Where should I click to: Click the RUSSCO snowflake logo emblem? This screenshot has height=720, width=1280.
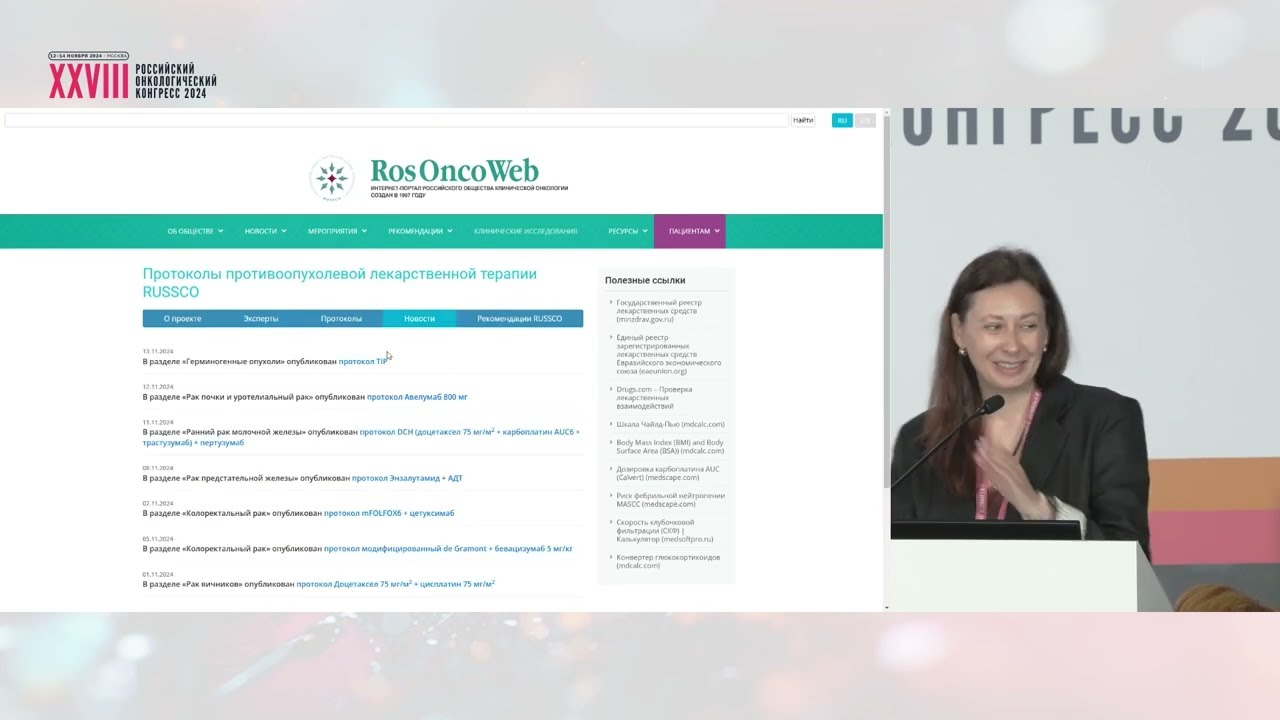[x=331, y=178]
